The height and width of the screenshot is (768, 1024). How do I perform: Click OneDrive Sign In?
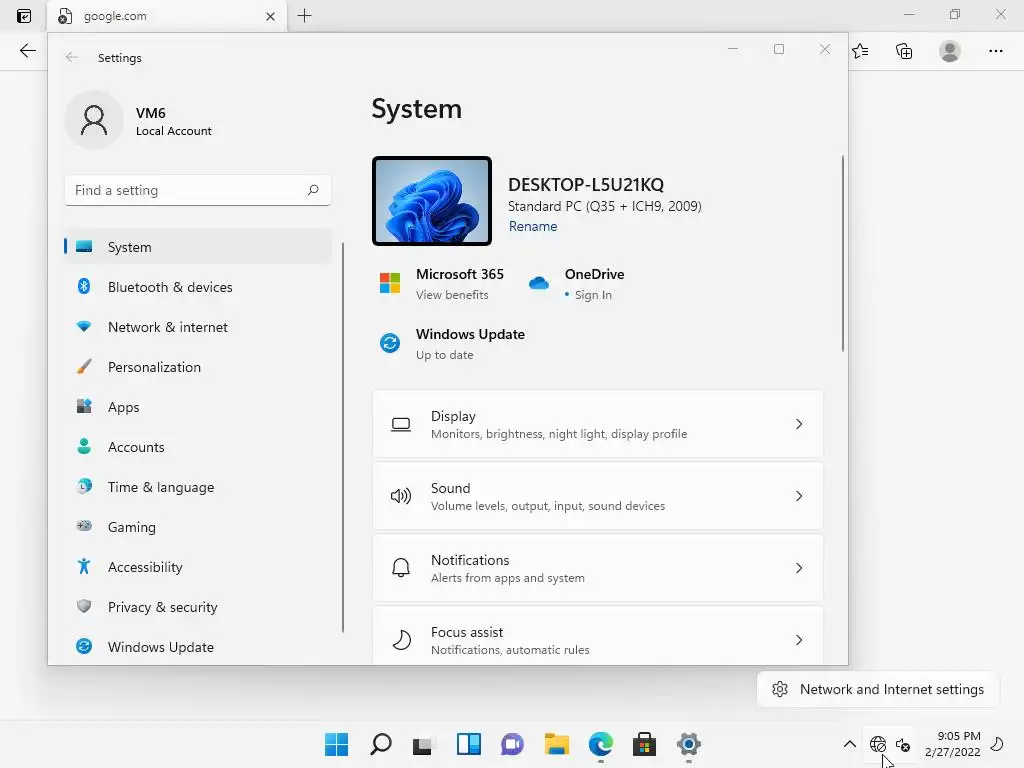click(593, 295)
